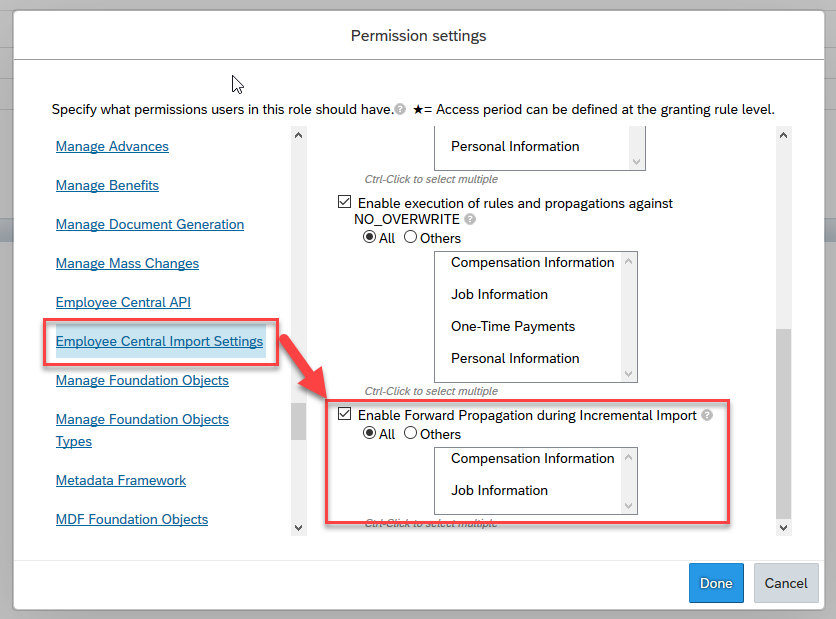Click the Cancel button

point(786,583)
